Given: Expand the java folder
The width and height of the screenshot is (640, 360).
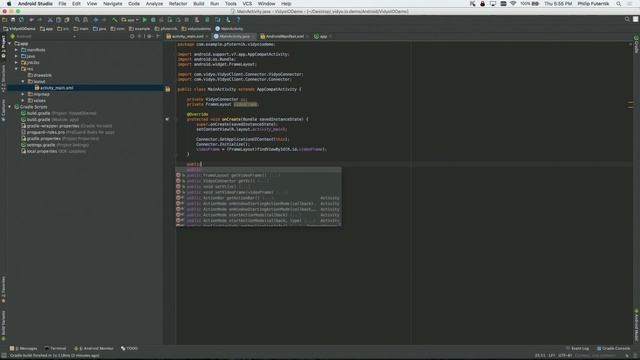Looking at the screenshot, I should click(16, 56).
